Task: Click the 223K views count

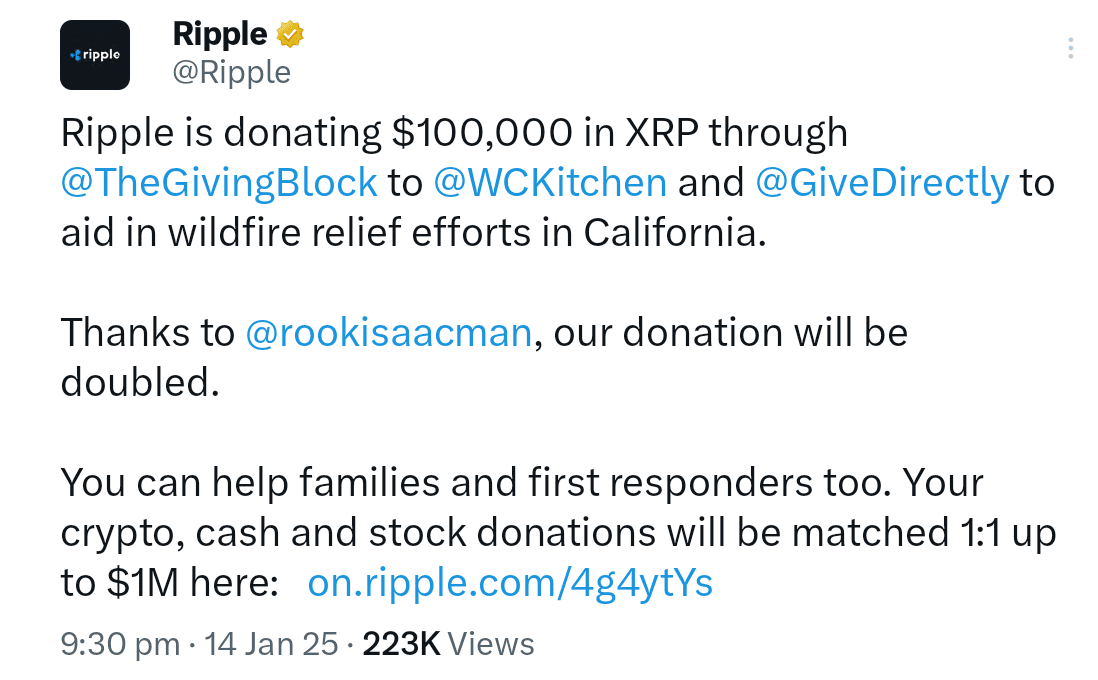Action: [x=406, y=644]
